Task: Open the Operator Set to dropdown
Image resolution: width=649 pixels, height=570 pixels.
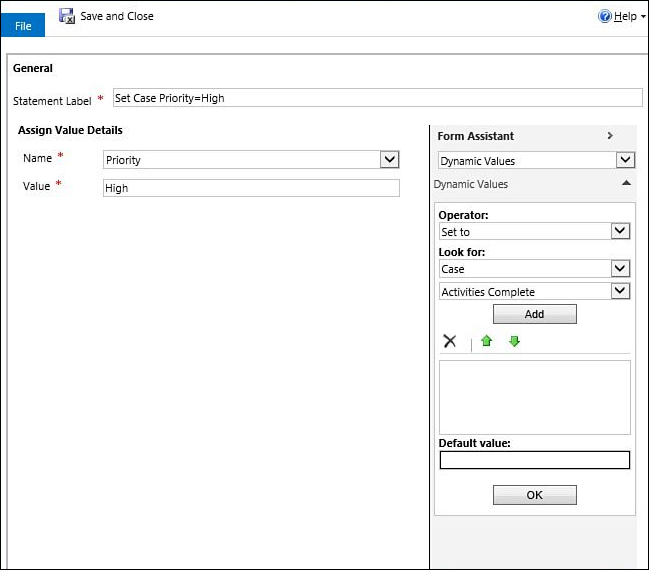Action: coord(620,231)
